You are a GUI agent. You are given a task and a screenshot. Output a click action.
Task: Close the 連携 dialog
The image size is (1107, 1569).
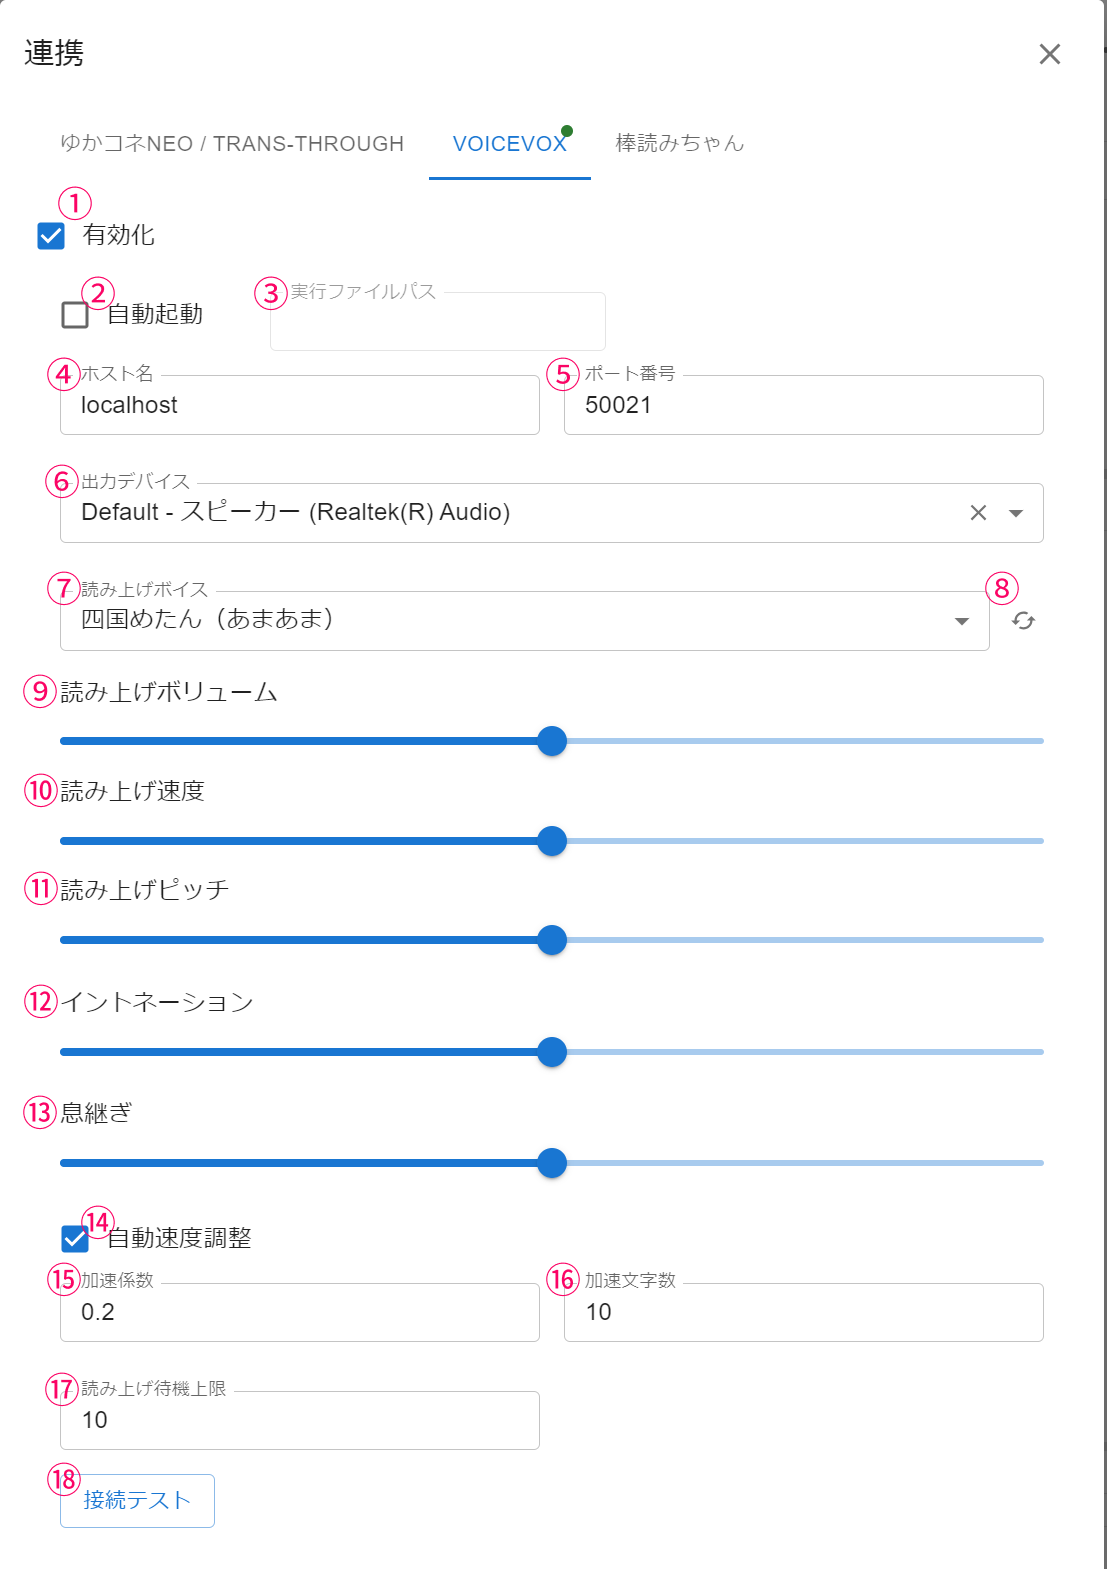pyautogui.click(x=1049, y=54)
